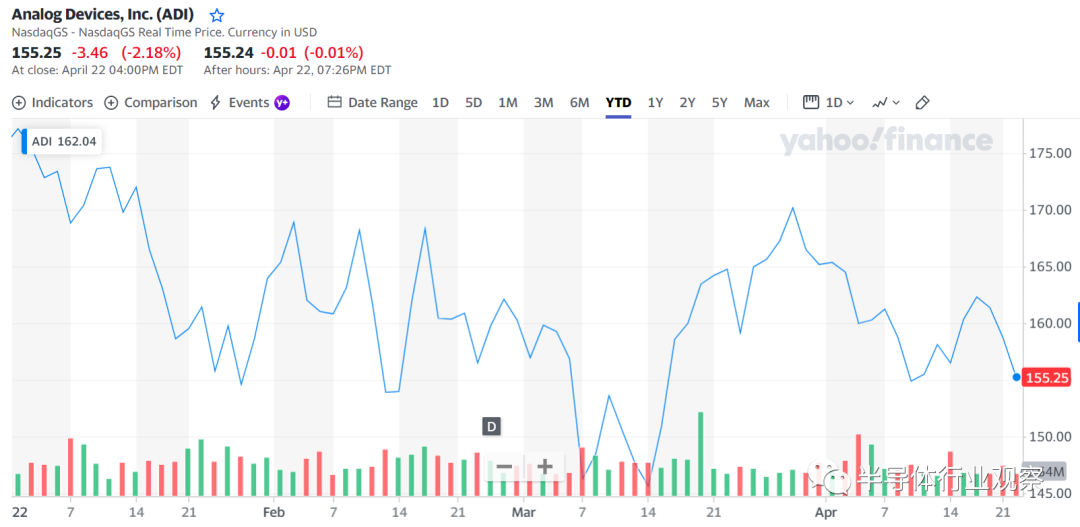Select the Max time range

pos(756,103)
